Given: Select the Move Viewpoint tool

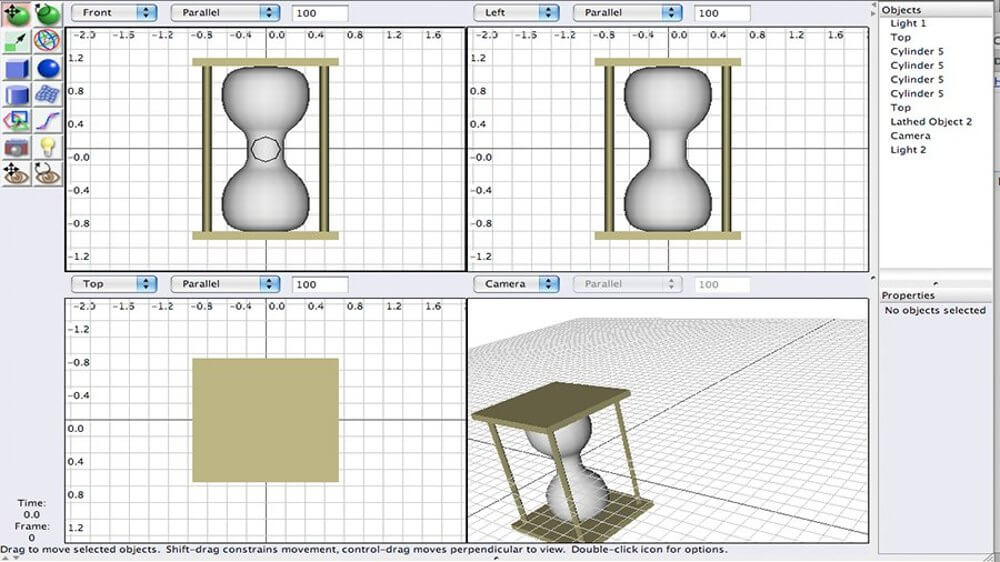Looking at the screenshot, I should click(x=18, y=173).
